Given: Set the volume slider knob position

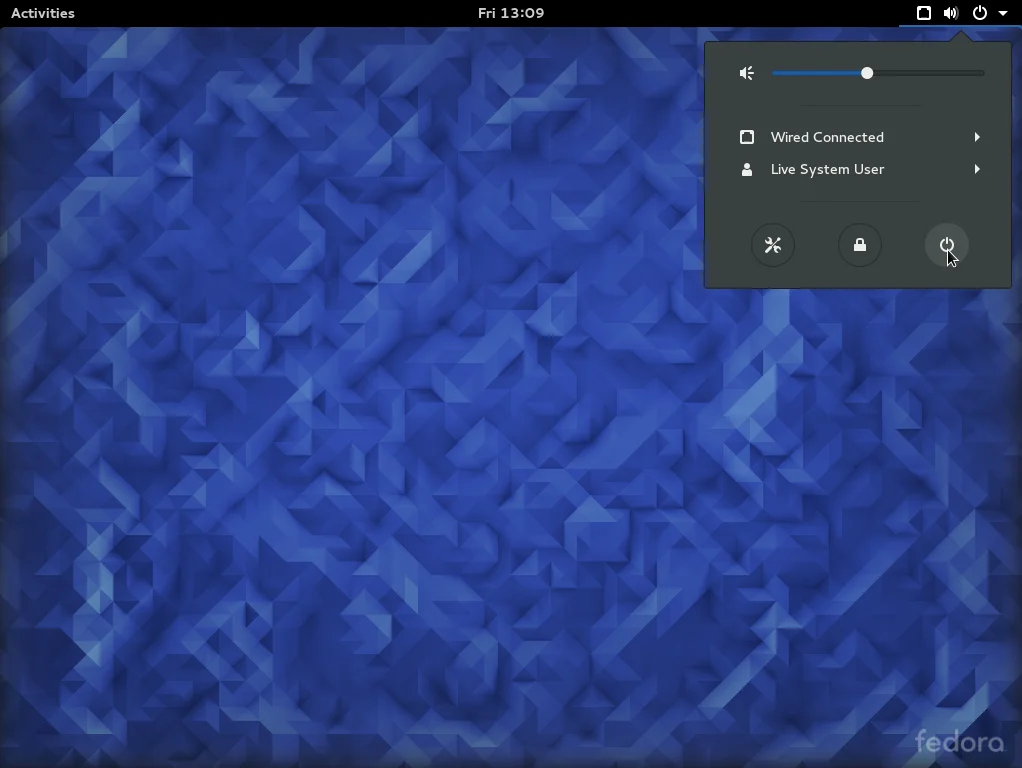Looking at the screenshot, I should tap(867, 73).
